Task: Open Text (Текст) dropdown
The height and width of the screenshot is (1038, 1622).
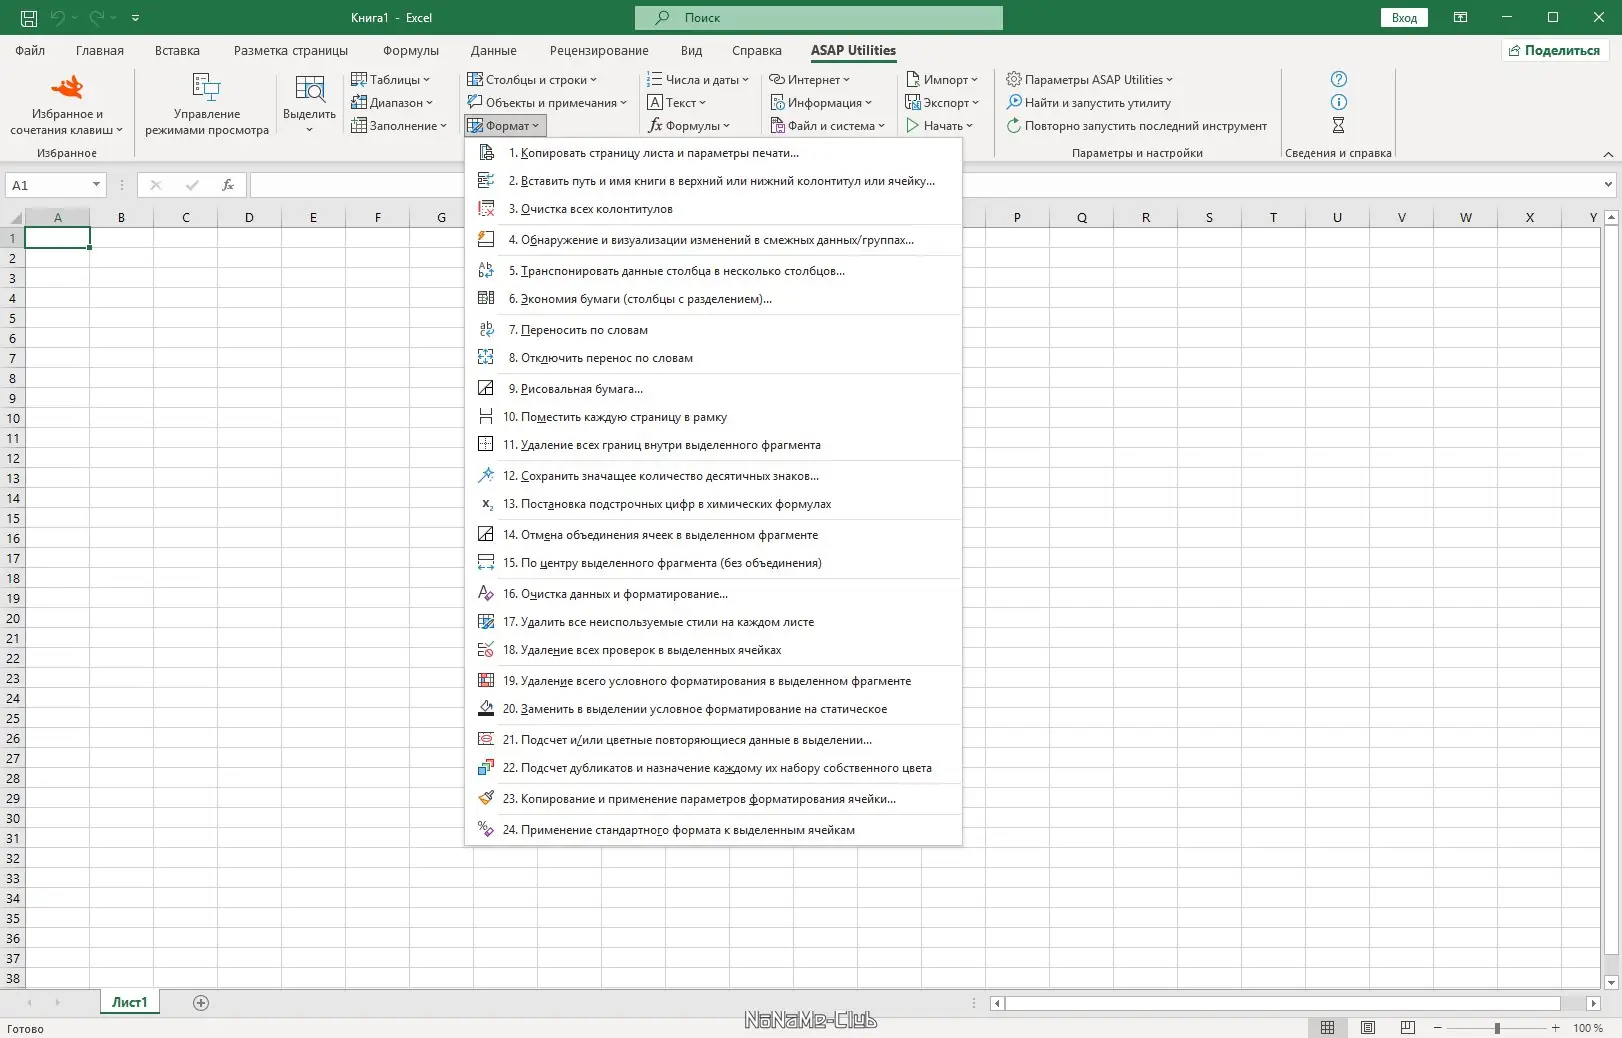Action: click(677, 103)
